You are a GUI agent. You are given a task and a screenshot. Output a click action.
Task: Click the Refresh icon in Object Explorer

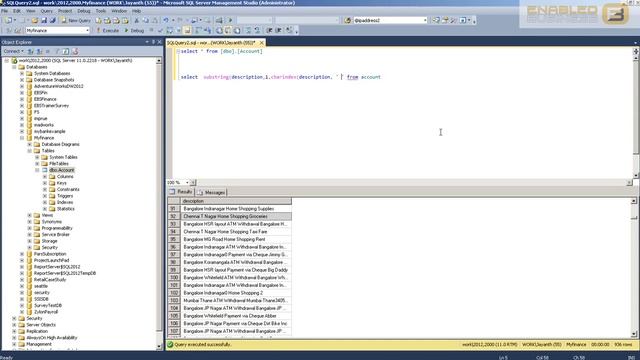pos(66,51)
